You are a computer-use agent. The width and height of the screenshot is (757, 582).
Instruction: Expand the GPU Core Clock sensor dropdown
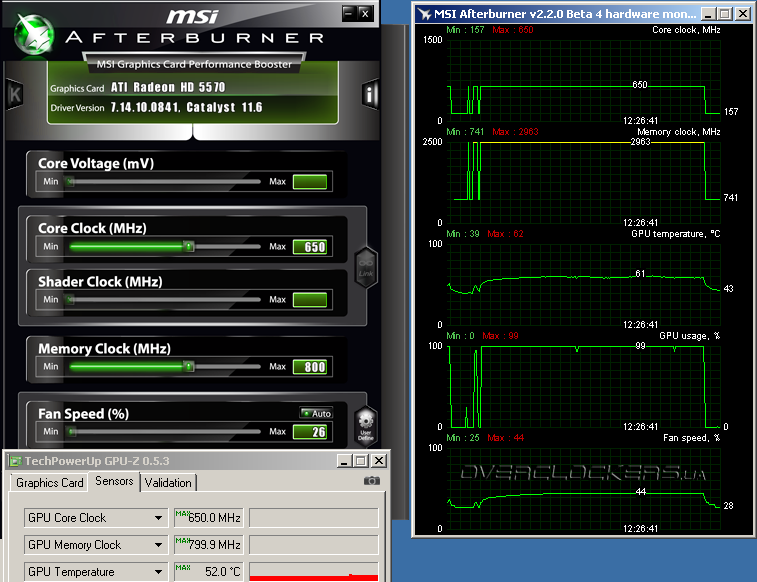158,518
